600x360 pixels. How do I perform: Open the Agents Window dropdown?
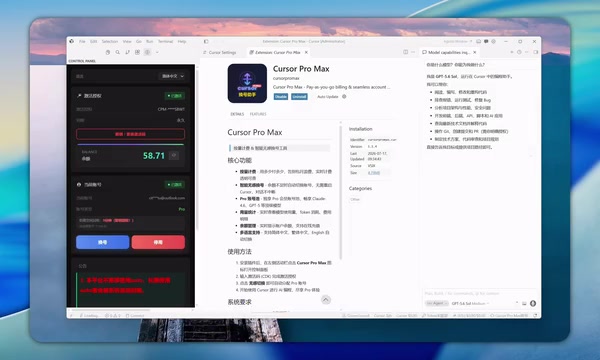click(457, 41)
